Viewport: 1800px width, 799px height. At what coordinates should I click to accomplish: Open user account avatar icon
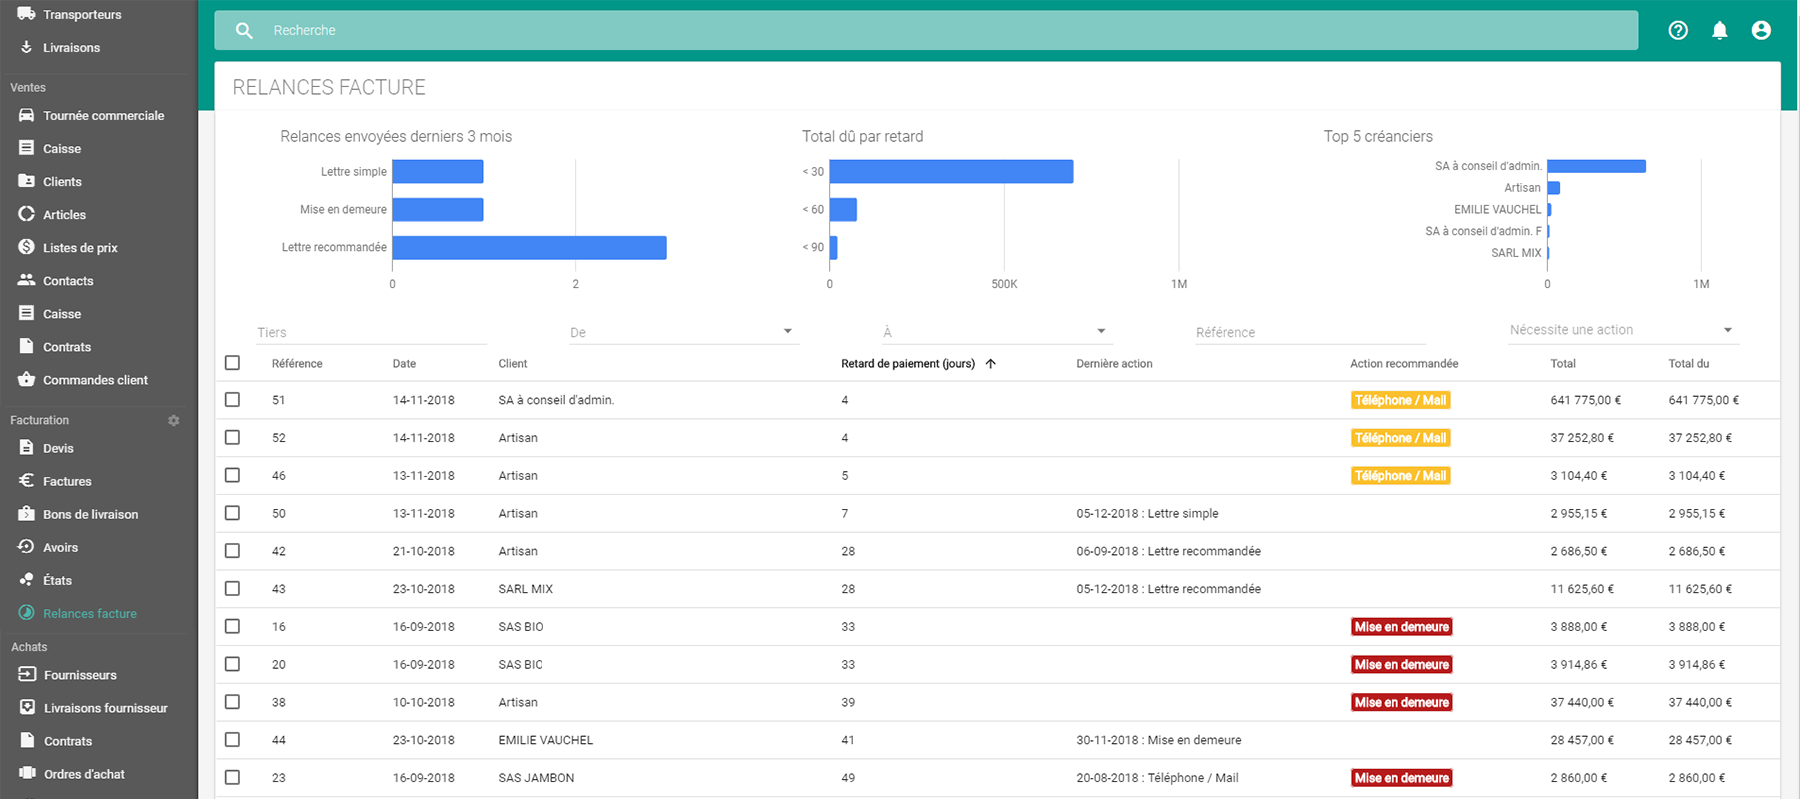[x=1761, y=30]
